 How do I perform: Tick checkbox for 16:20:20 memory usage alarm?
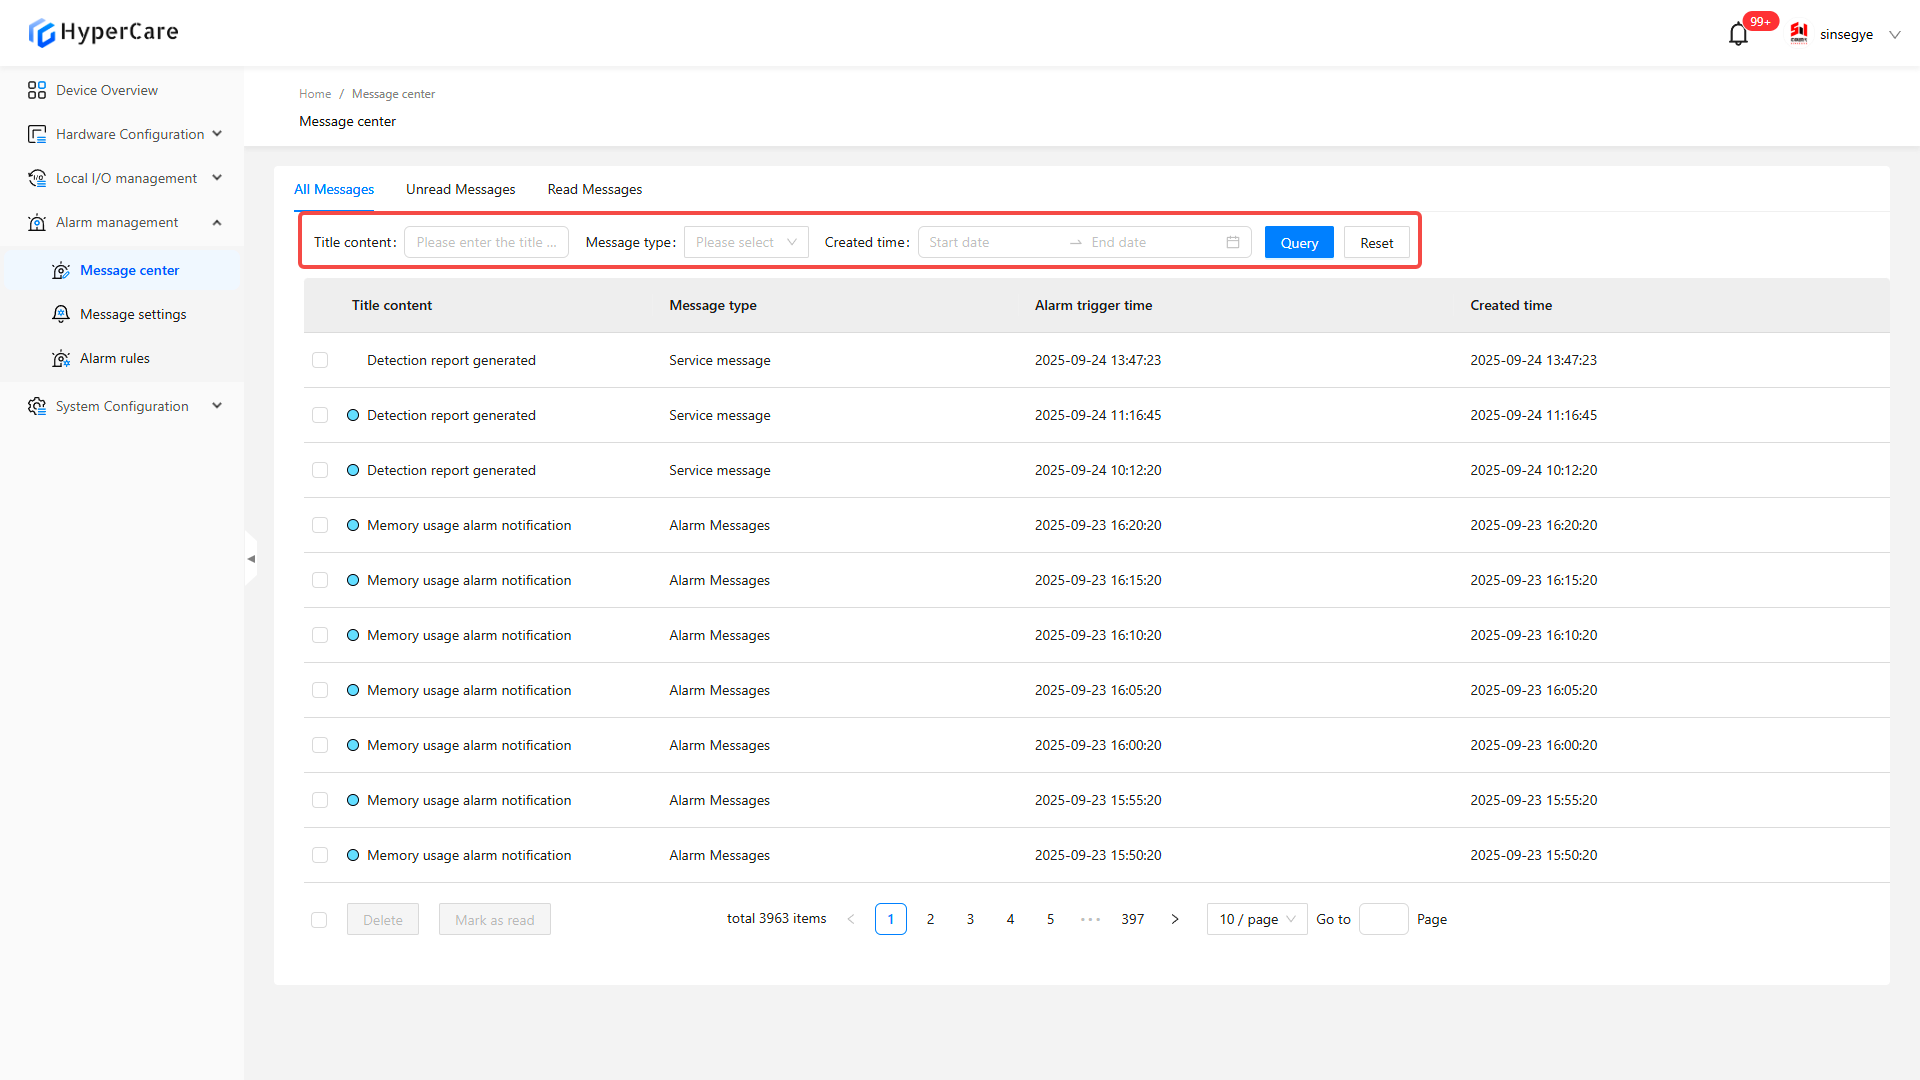tap(320, 525)
